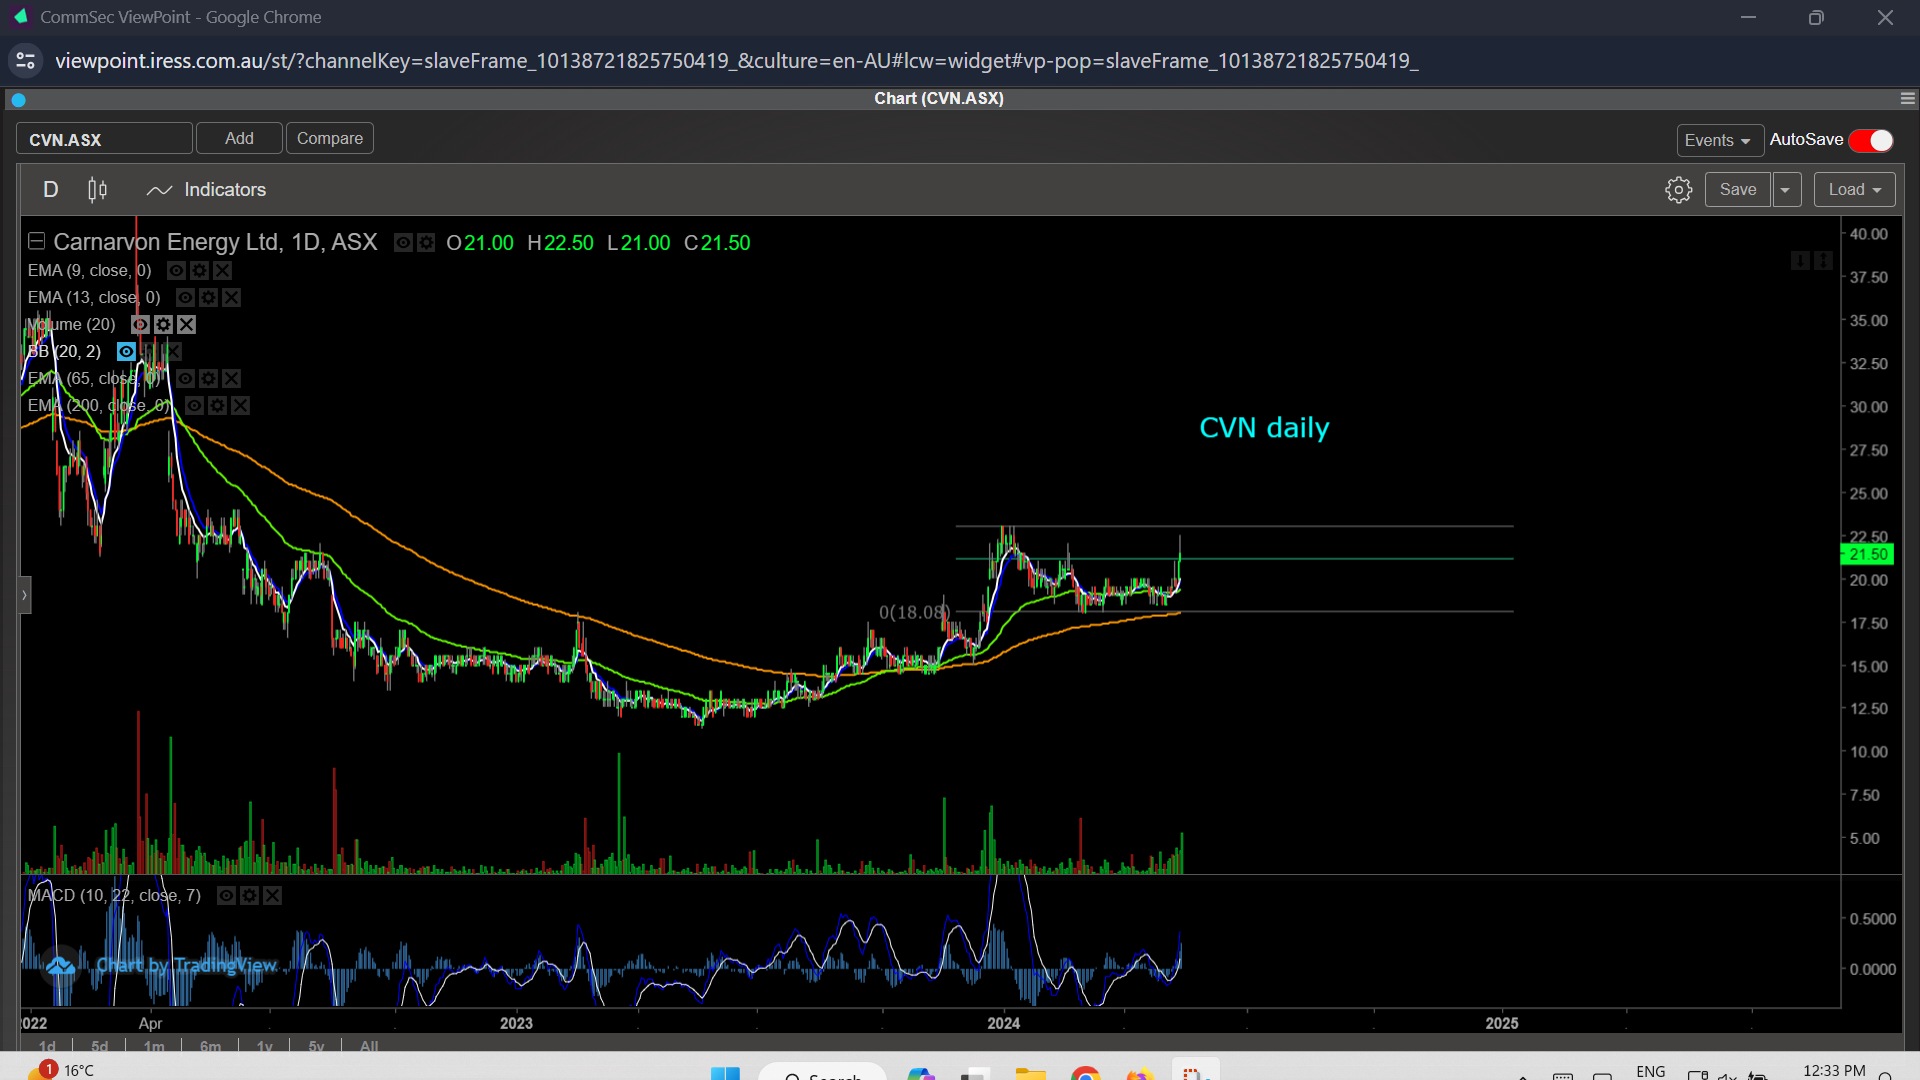
Task: Hide the EMA (13, close, 0) line
Action: coord(185,297)
